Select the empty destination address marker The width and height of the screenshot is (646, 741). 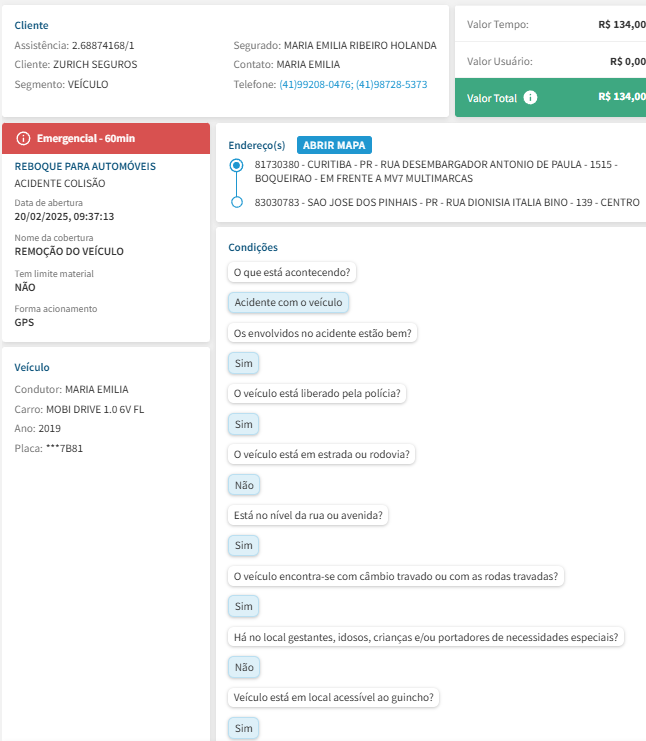236,202
